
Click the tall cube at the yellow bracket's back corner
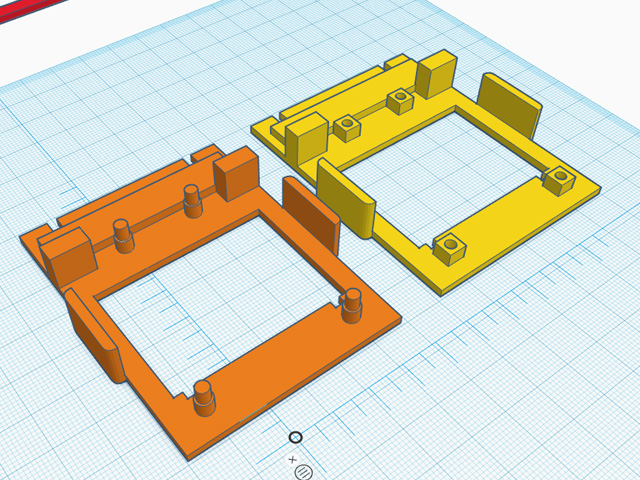pyautogui.click(x=436, y=75)
